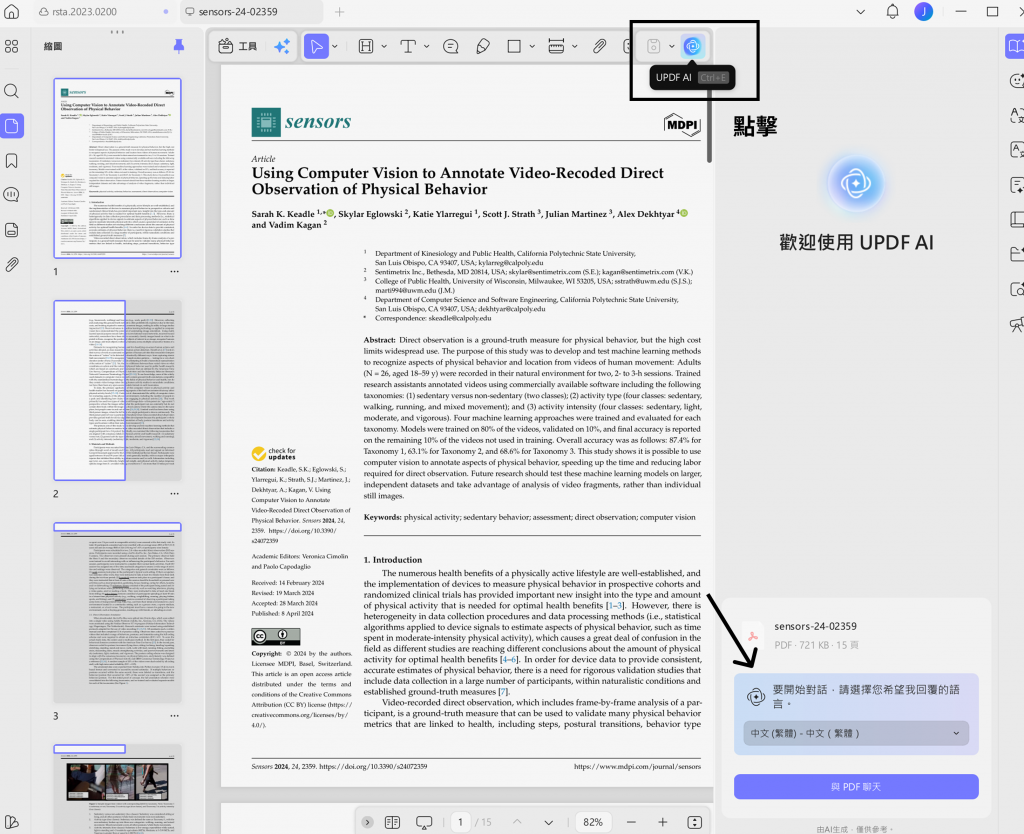Select the text T tool
This screenshot has height=834, width=1024.
408,46
